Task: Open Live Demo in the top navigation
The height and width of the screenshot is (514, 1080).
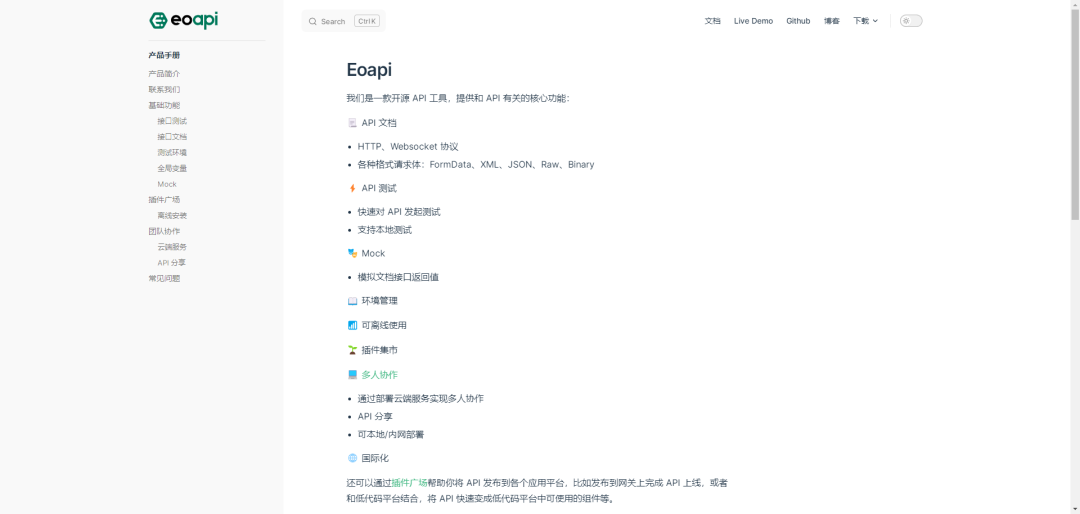Action: click(x=754, y=21)
